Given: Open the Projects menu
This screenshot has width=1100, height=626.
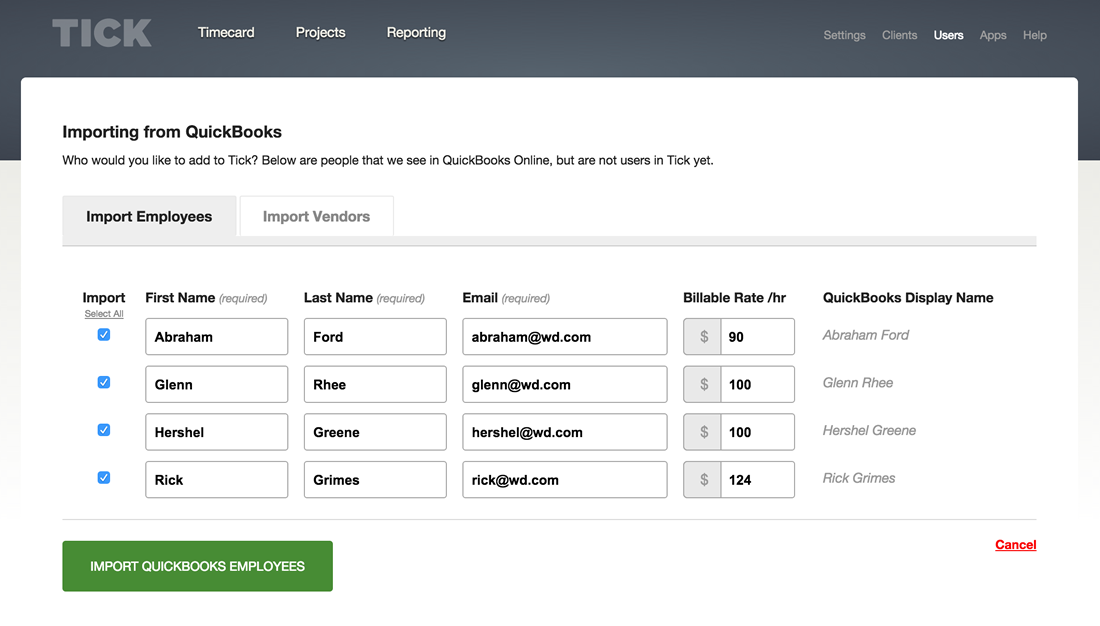Looking at the screenshot, I should [x=321, y=32].
